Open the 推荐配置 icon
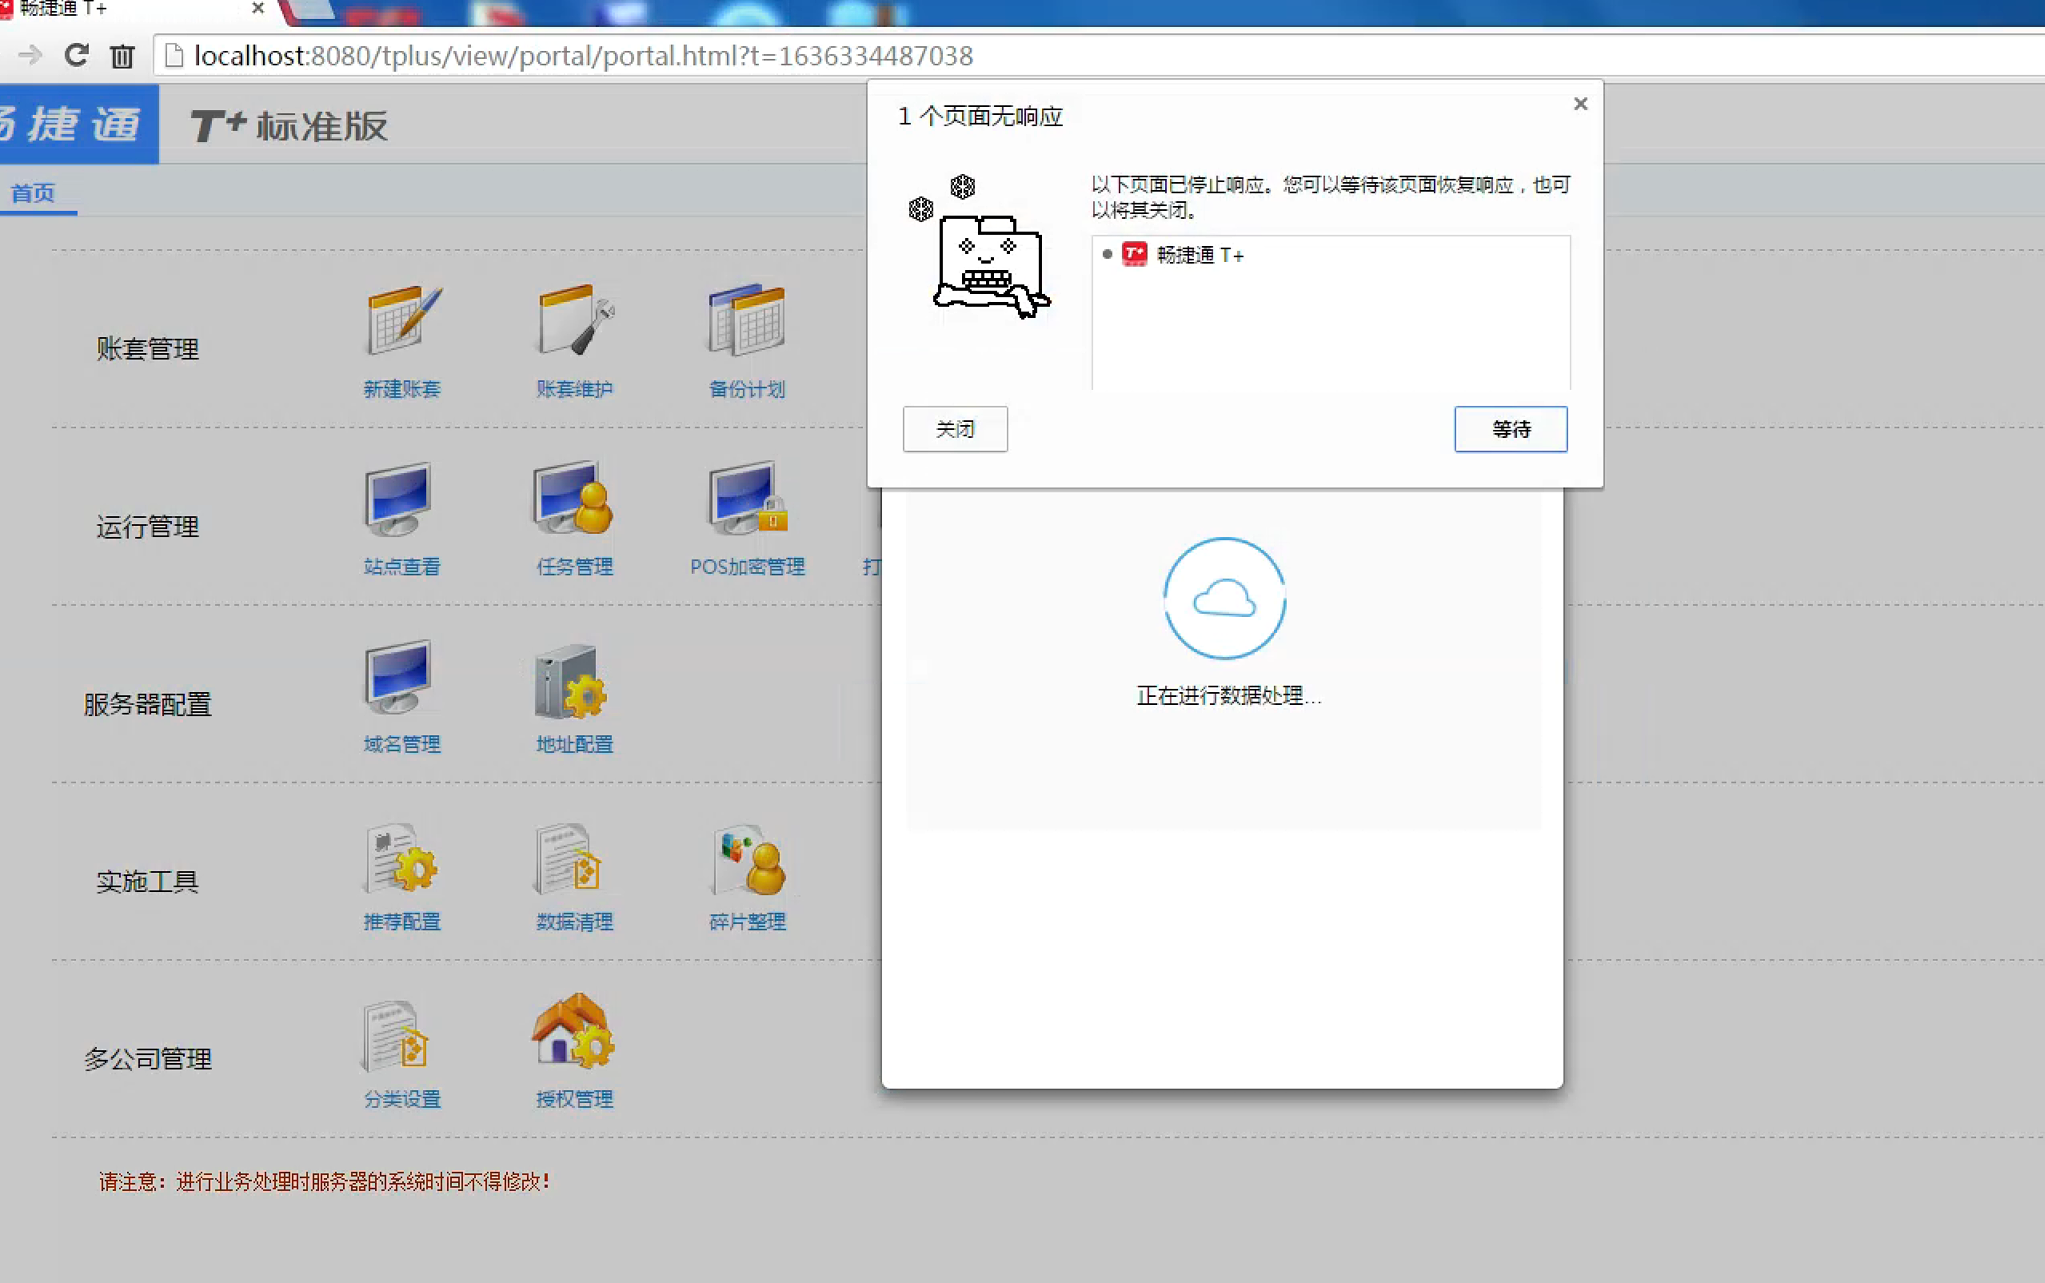The image size is (2045, 1283). [401, 858]
